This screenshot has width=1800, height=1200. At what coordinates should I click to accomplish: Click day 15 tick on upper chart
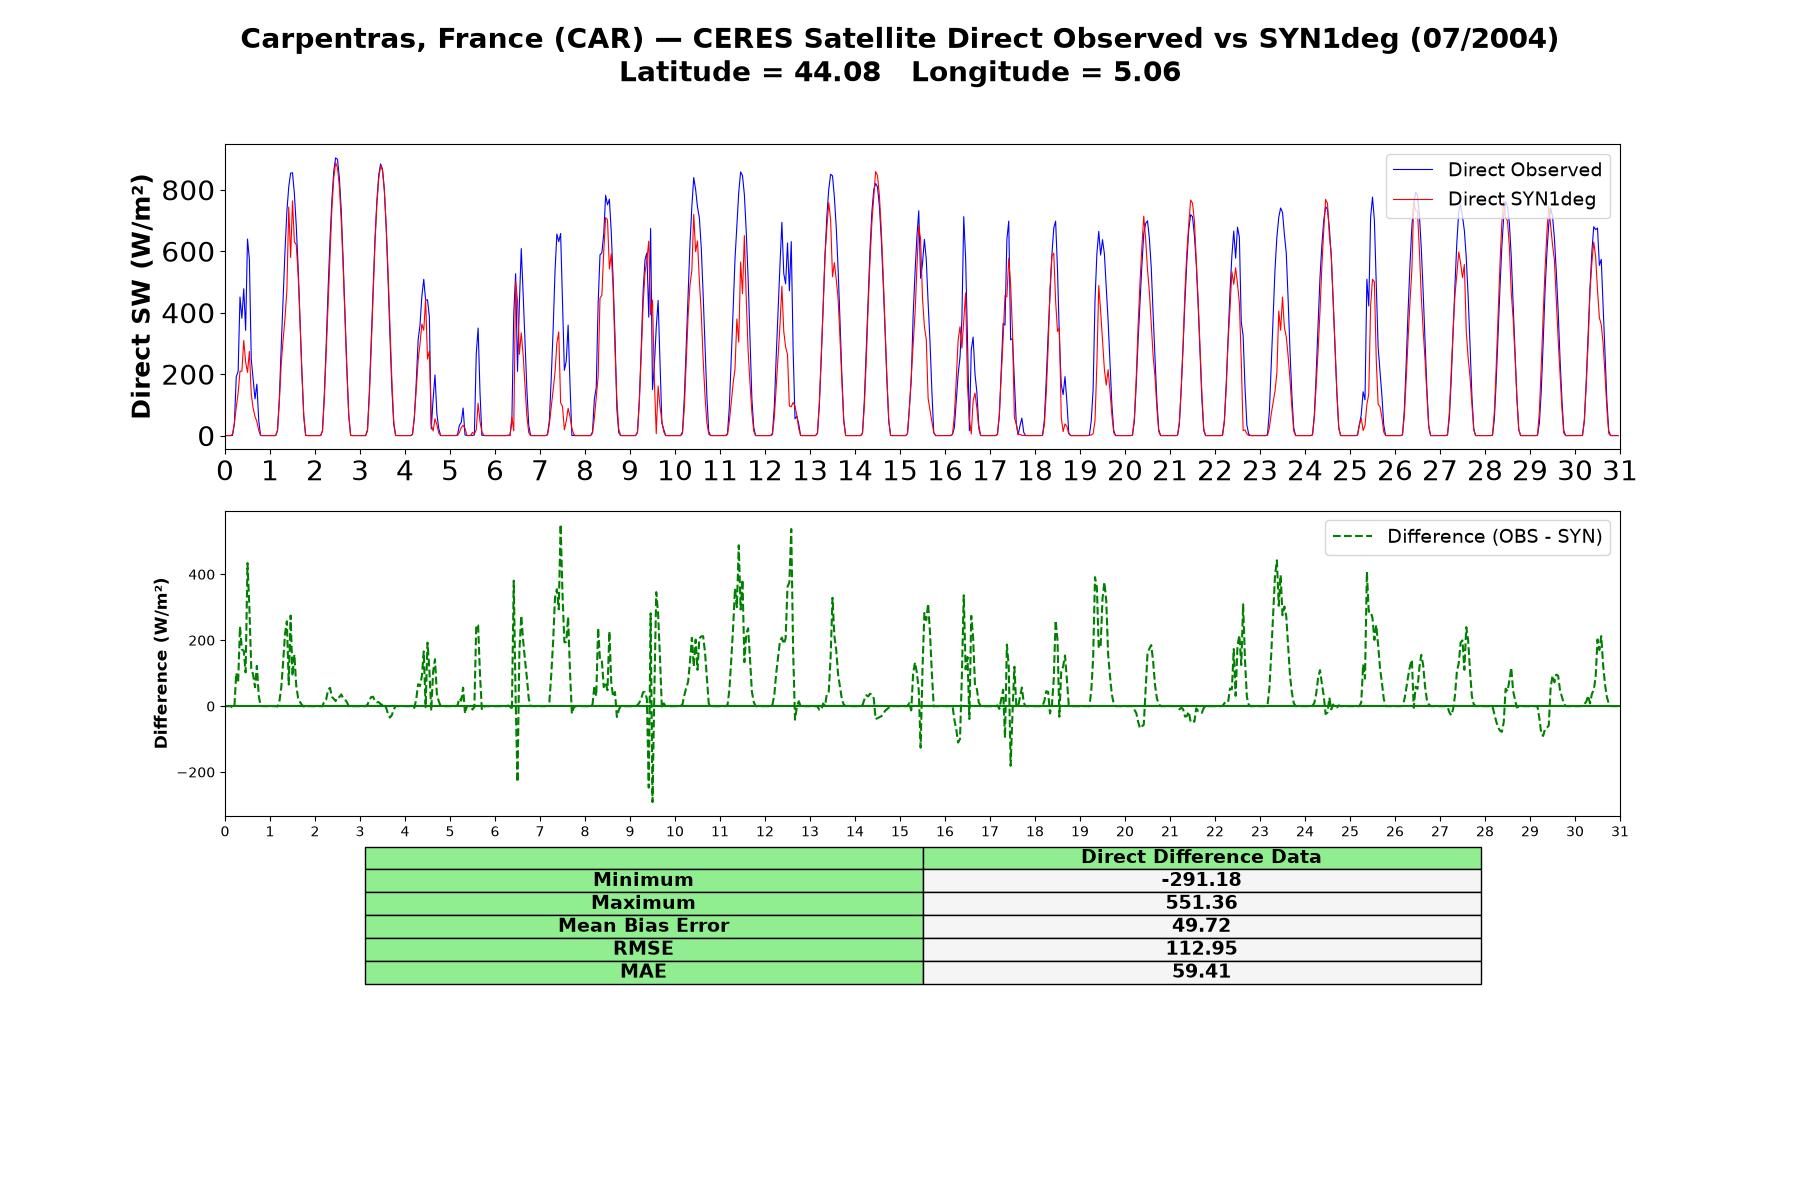point(900,471)
